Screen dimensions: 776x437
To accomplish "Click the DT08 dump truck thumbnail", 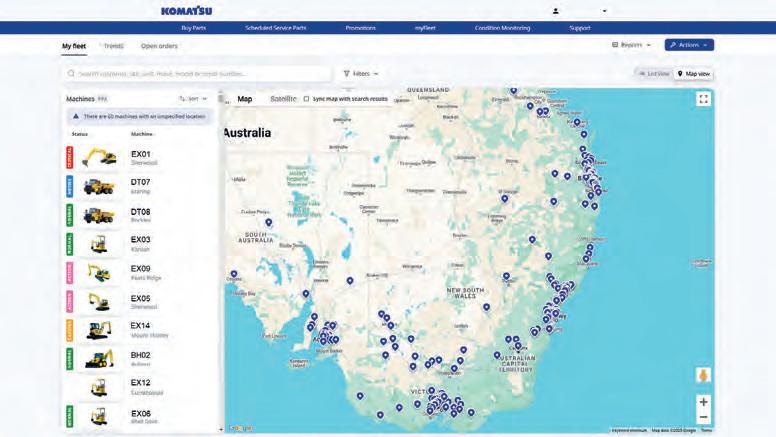I will pyautogui.click(x=99, y=215).
